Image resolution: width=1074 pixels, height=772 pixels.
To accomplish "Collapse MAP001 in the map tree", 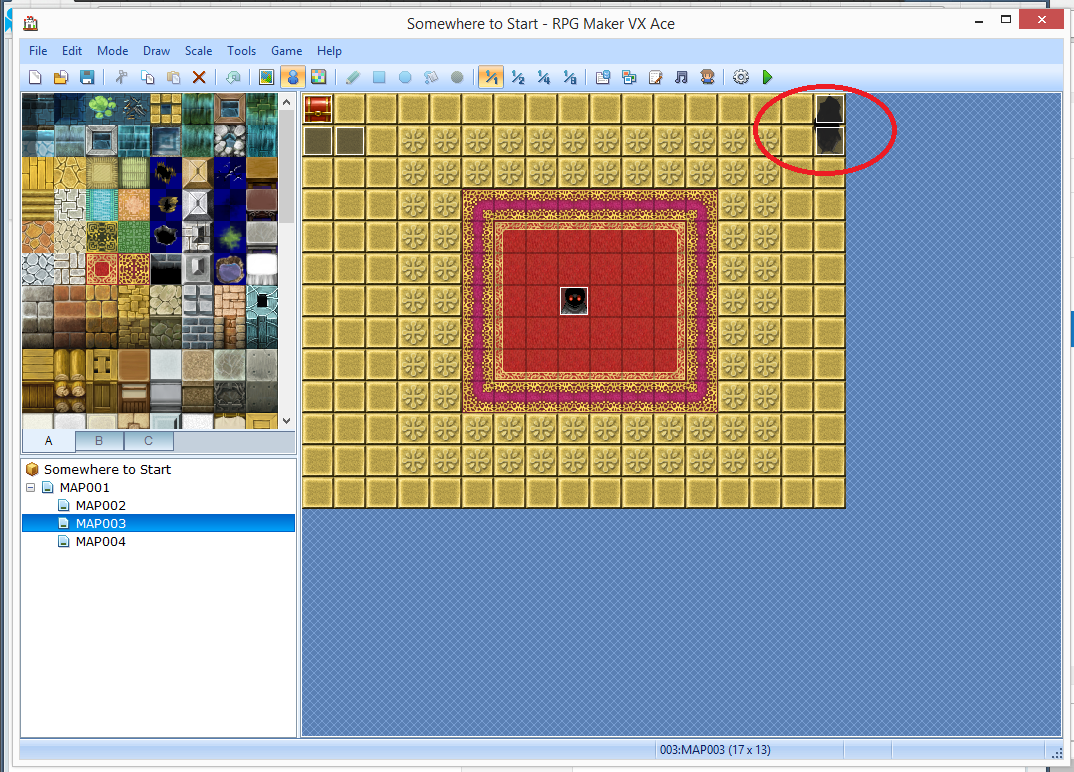I will click(x=31, y=487).
